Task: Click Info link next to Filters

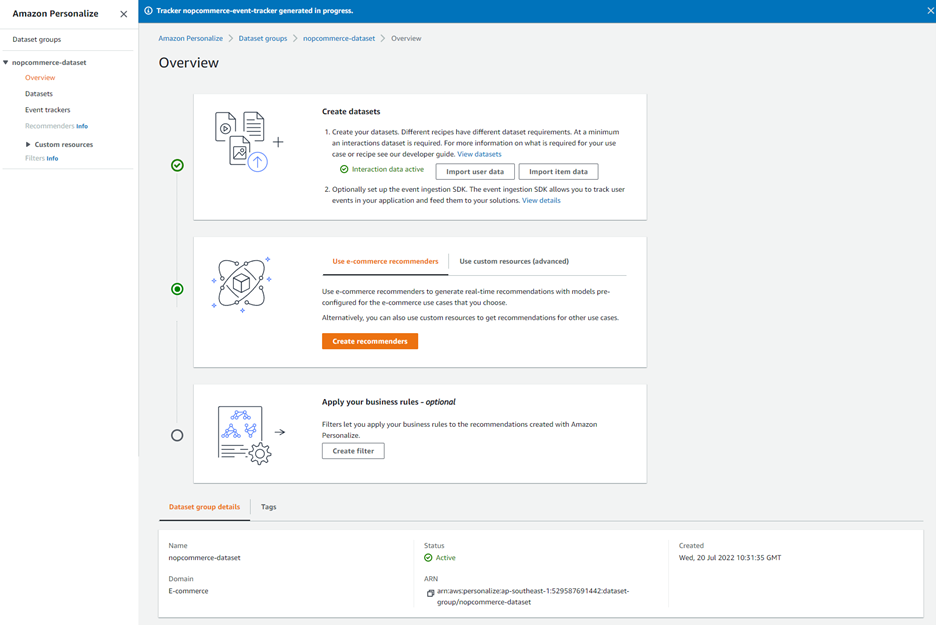Action: (x=53, y=158)
